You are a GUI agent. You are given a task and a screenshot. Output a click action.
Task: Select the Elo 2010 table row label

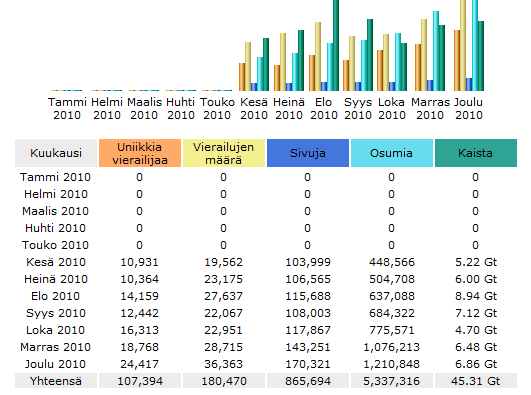click(x=56, y=296)
